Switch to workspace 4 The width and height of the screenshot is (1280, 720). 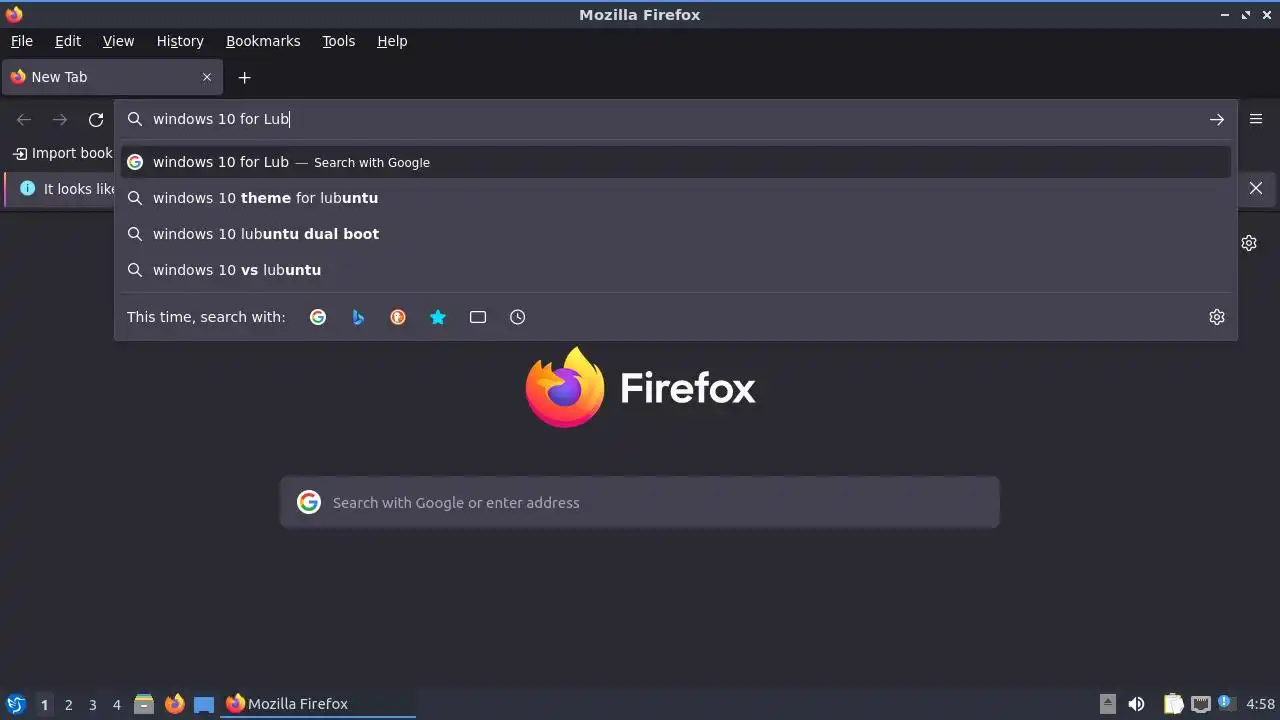(116, 704)
